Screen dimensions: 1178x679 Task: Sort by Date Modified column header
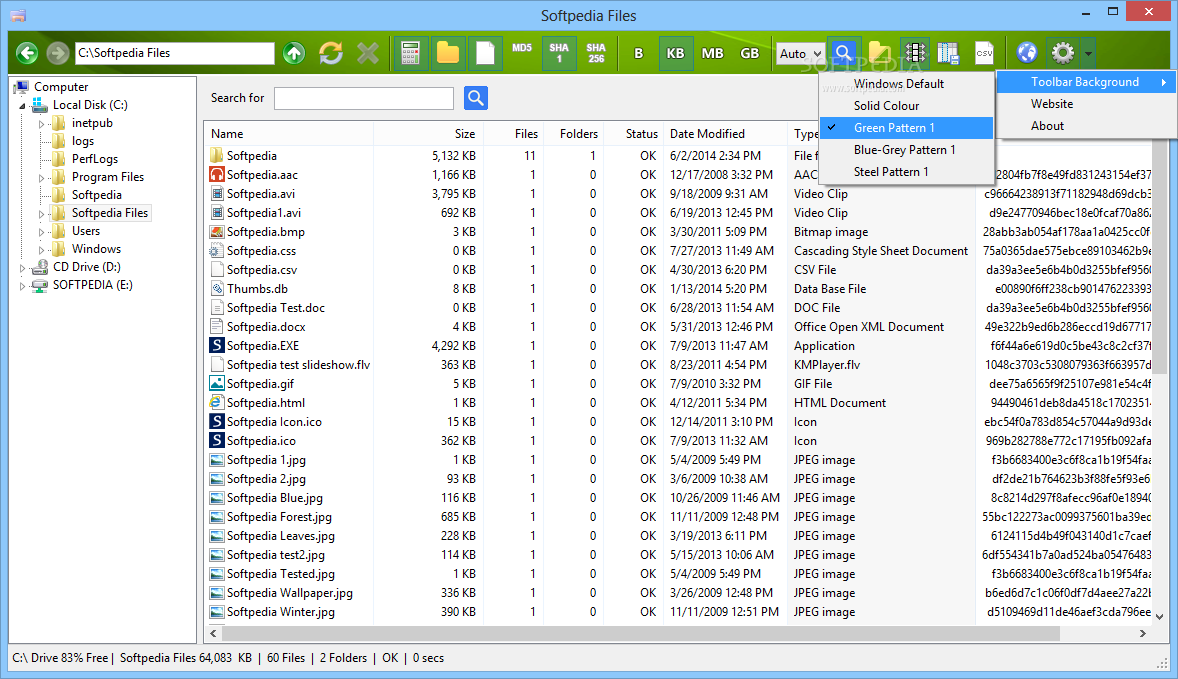coord(725,134)
